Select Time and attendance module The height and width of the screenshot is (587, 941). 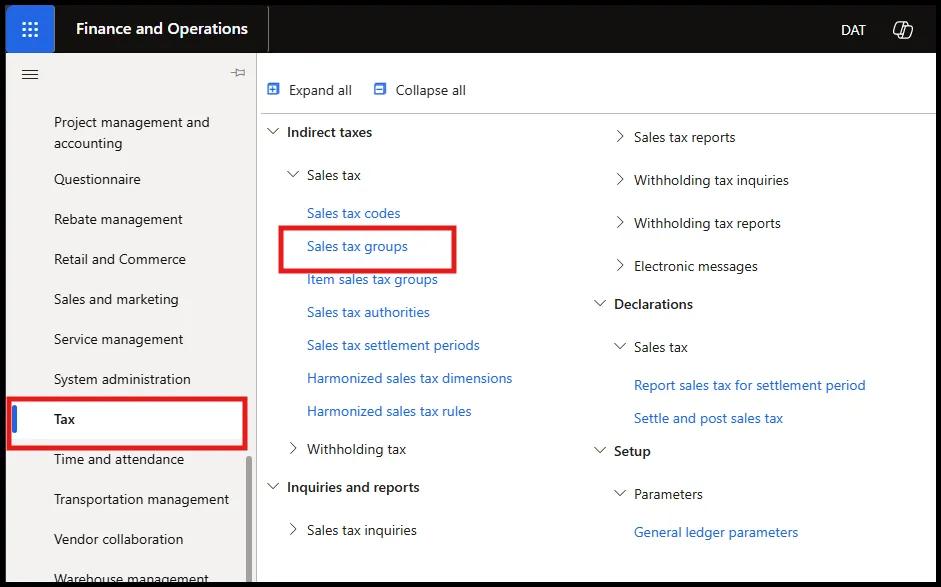(x=119, y=459)
